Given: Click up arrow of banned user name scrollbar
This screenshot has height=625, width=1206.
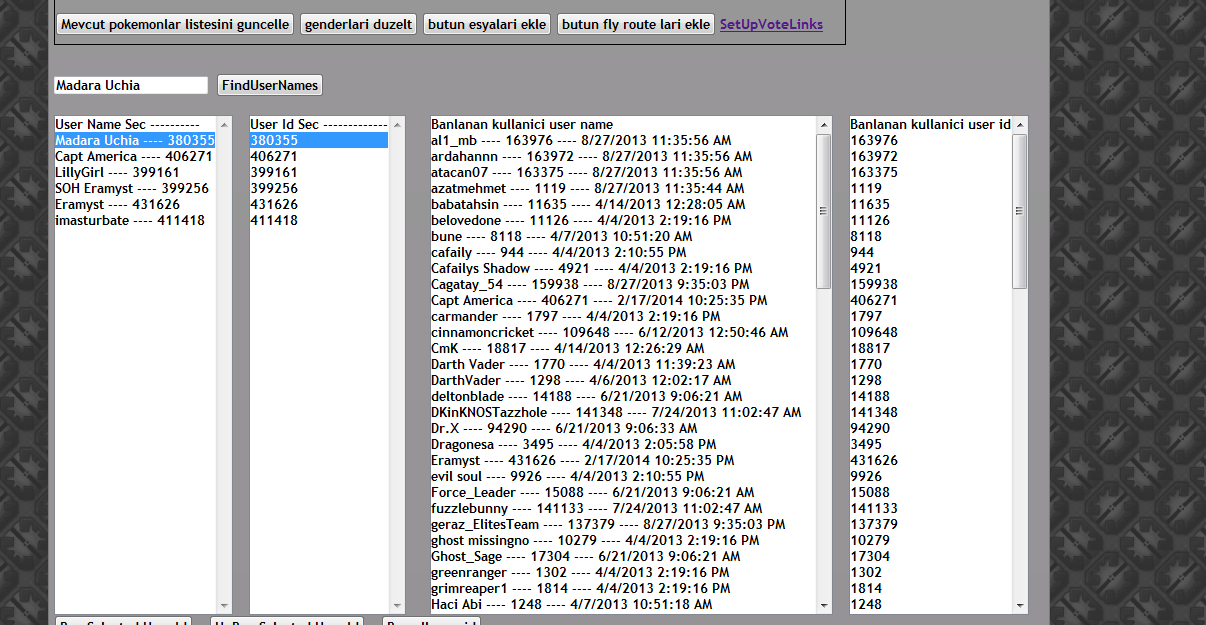Looking at the screenshot, I should tap(824, 125).
